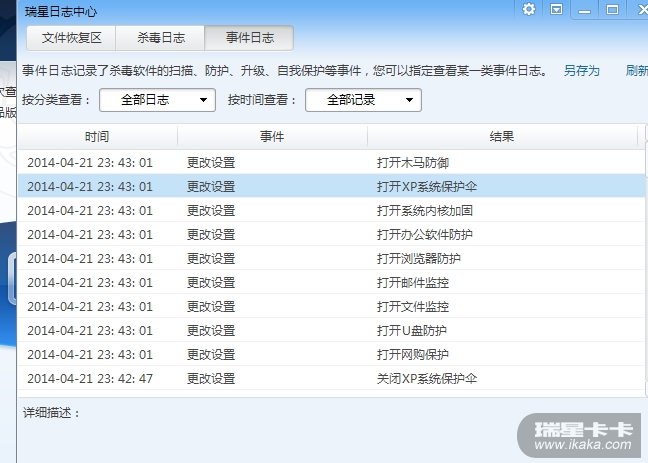Open the settings gear icon in title bar
The image size is (648, 463).
(529, 9)
